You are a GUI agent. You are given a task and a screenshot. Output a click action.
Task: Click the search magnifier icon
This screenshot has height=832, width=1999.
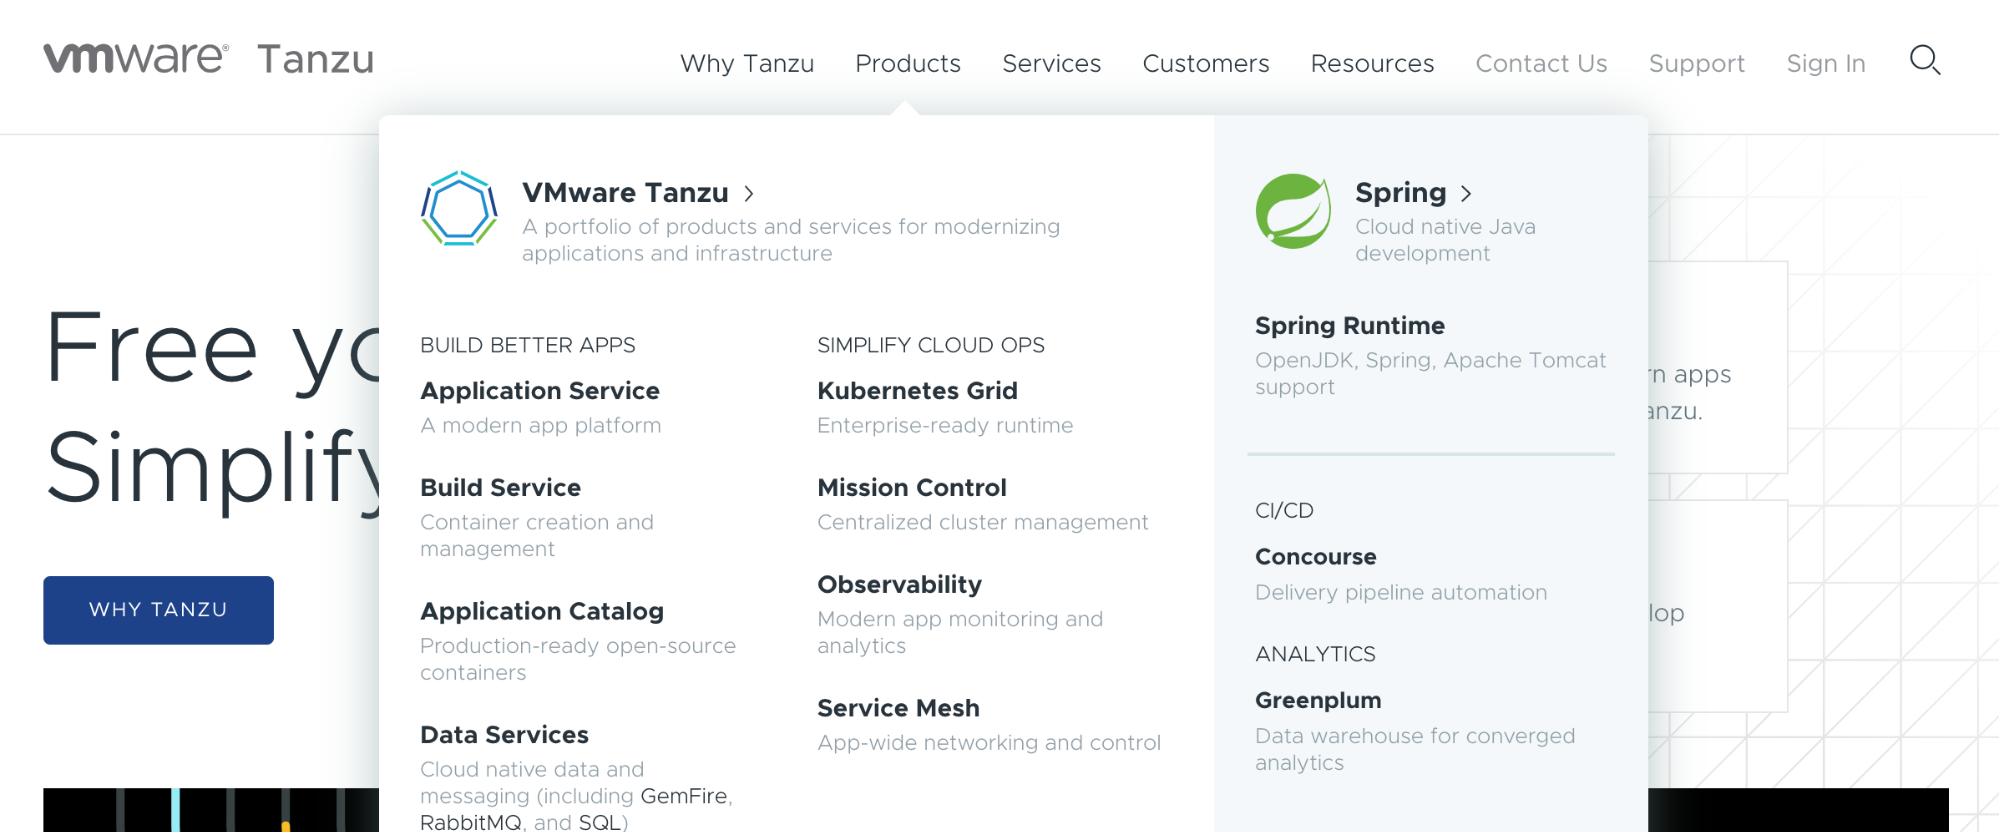pos(1924,61)
